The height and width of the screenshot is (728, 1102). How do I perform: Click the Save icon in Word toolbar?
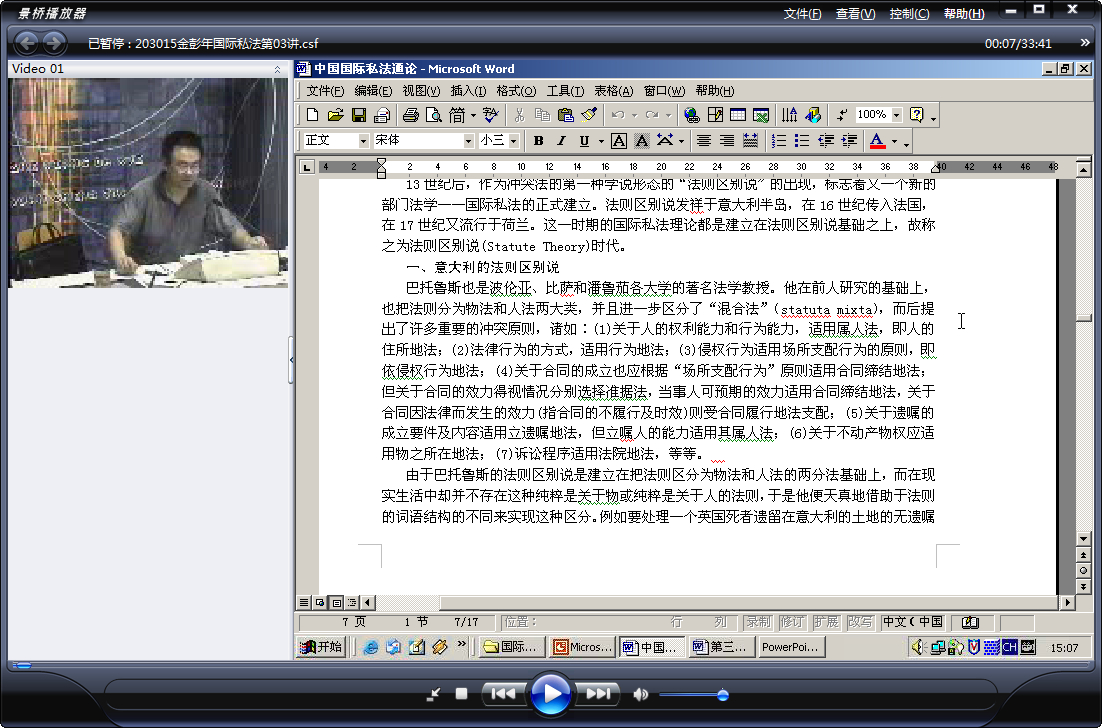(x=358, y=115)
